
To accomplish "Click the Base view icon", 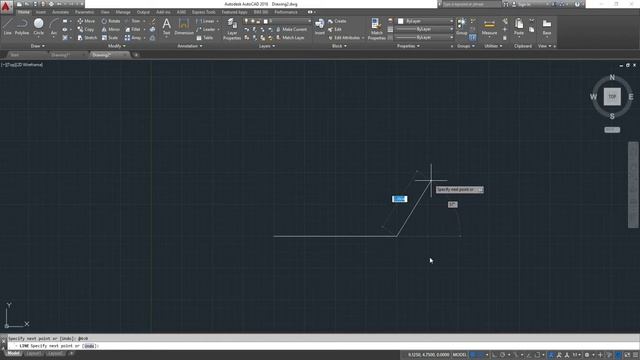I will (547, 27).
